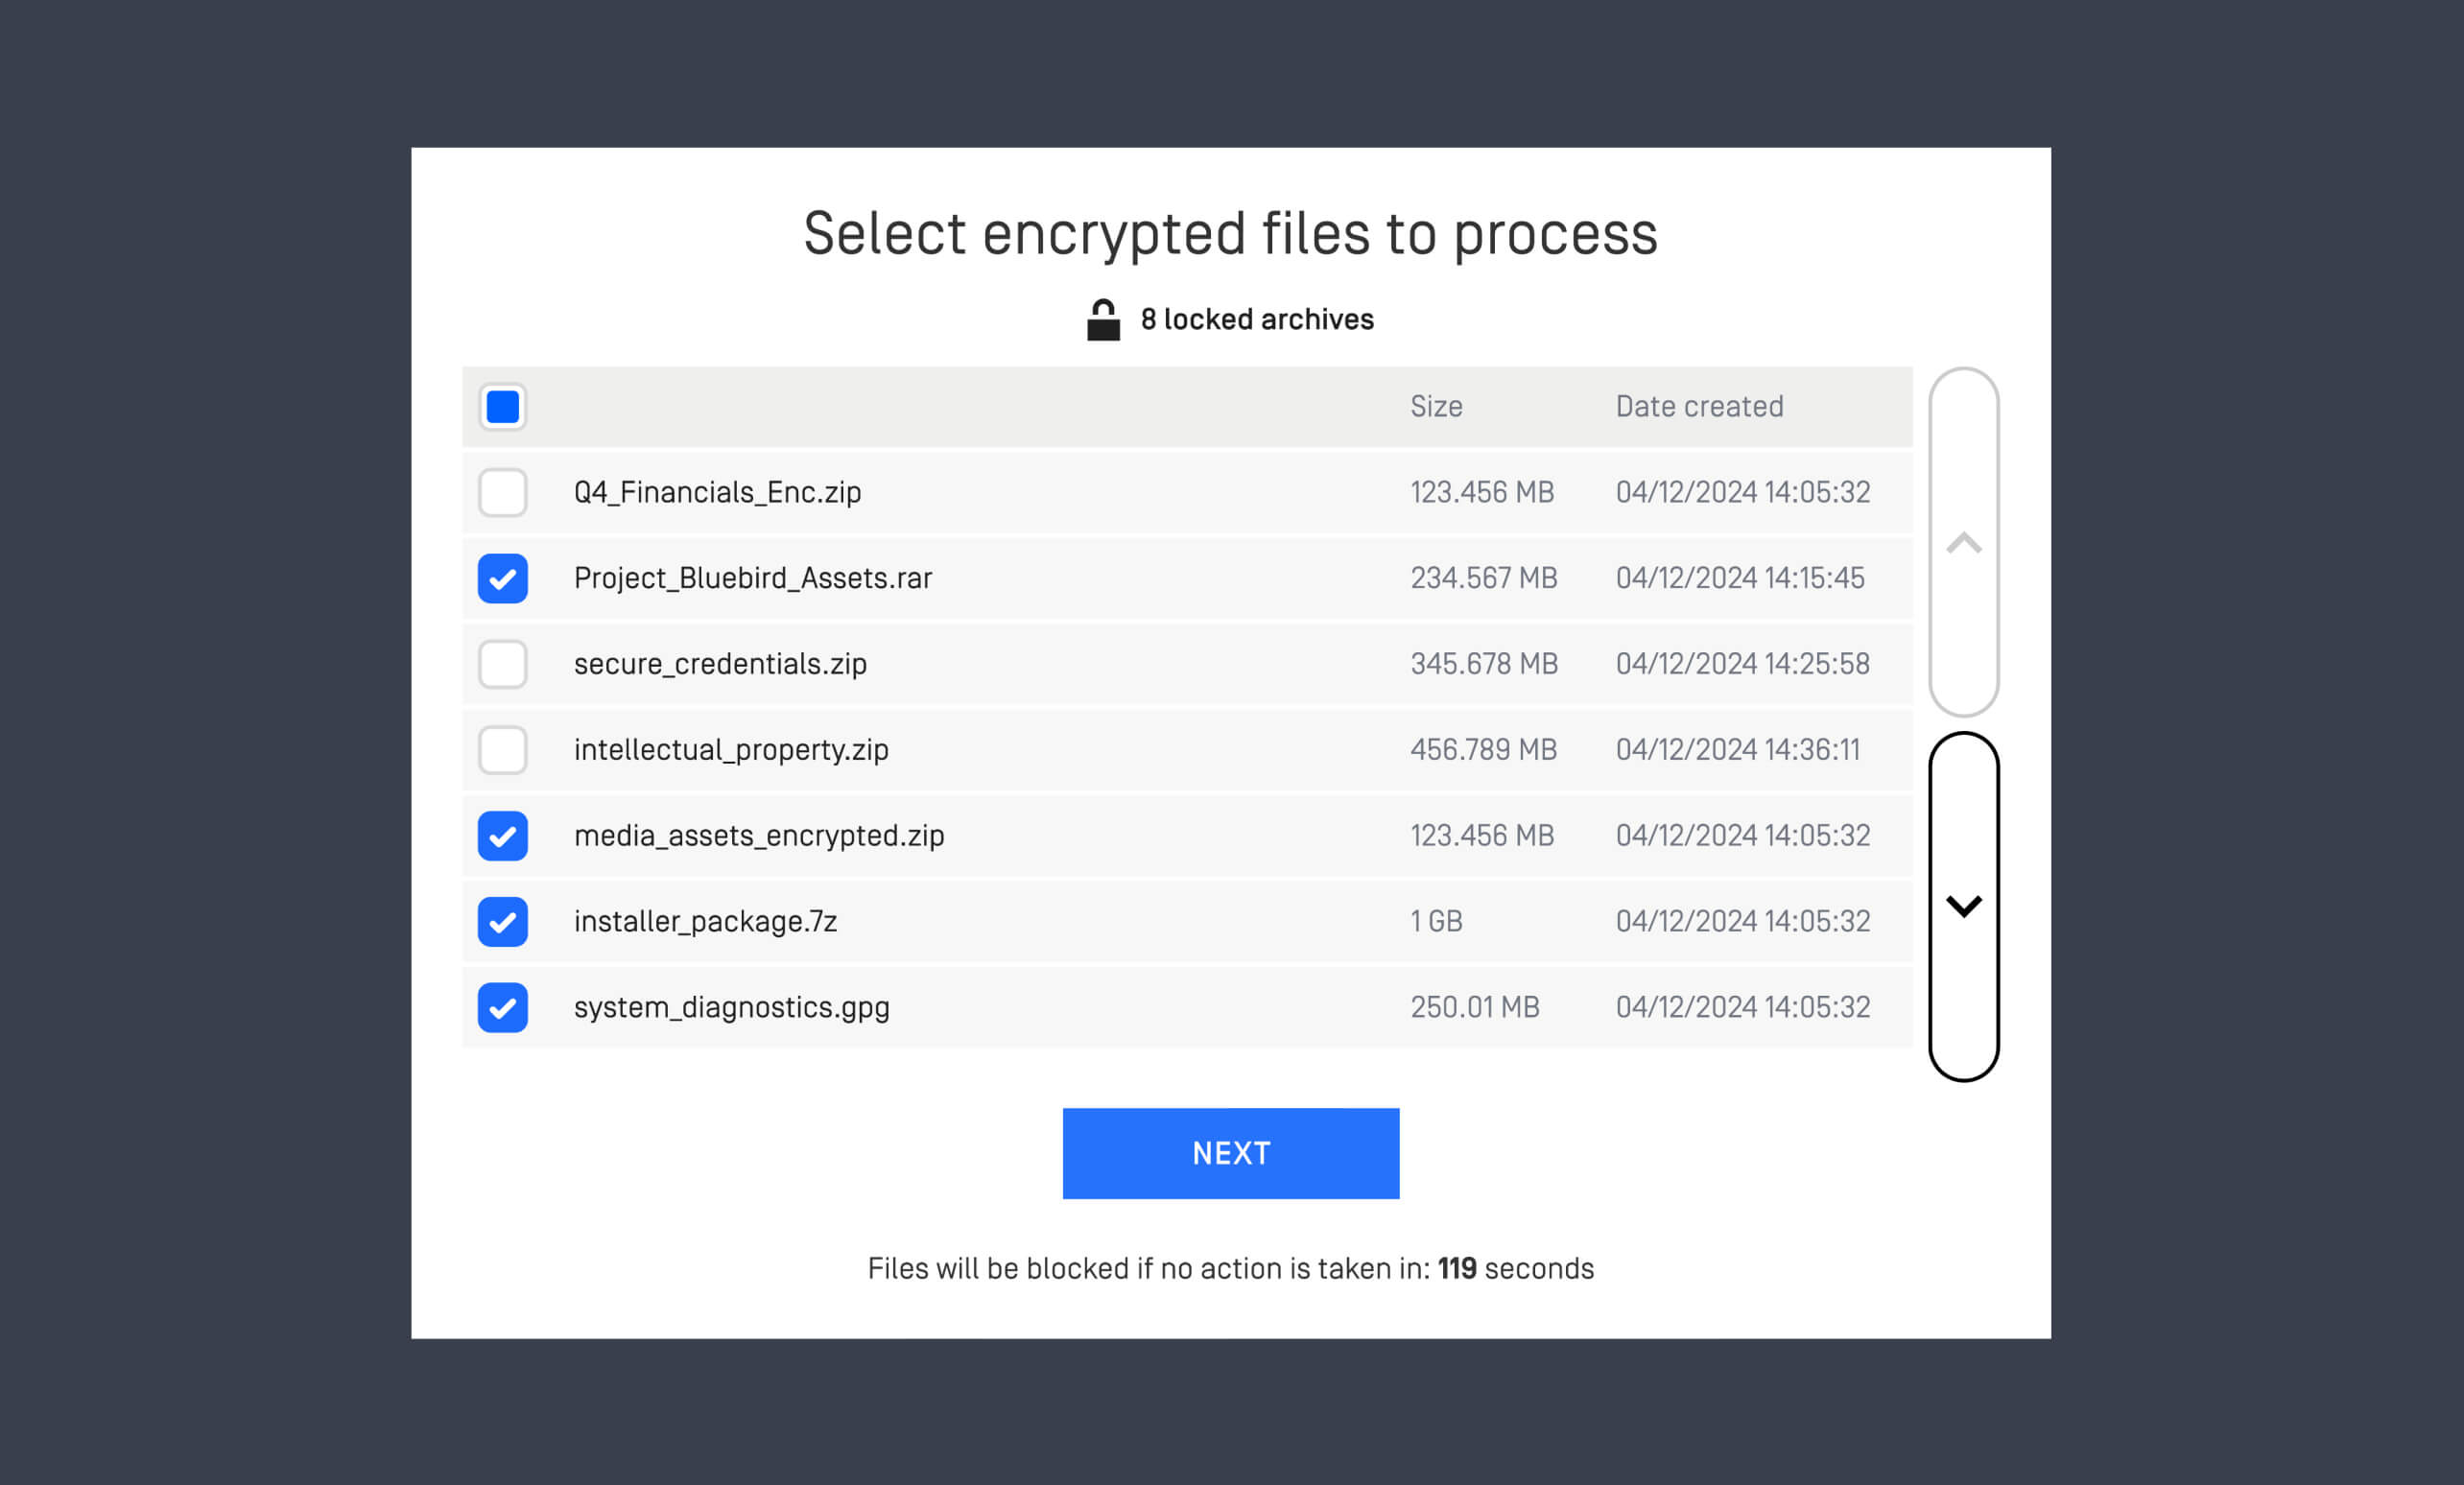Viewport: 2464px width, 1485px height.
Task: Click the secure_credentials.zip file name
Action: click(720, 664)
